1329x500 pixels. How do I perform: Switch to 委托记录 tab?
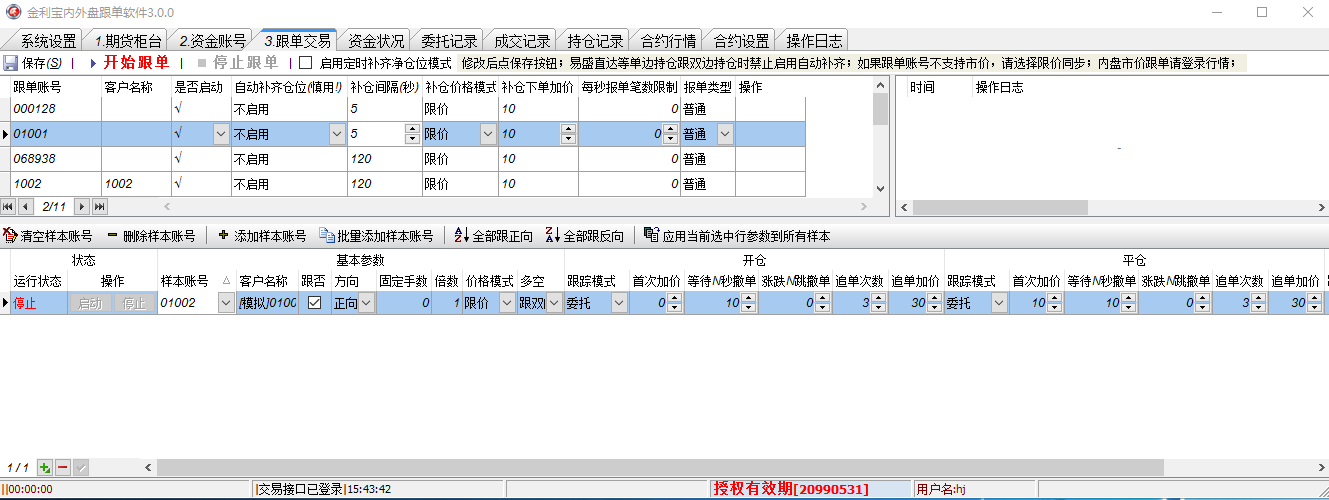click(x=449, y=41)
